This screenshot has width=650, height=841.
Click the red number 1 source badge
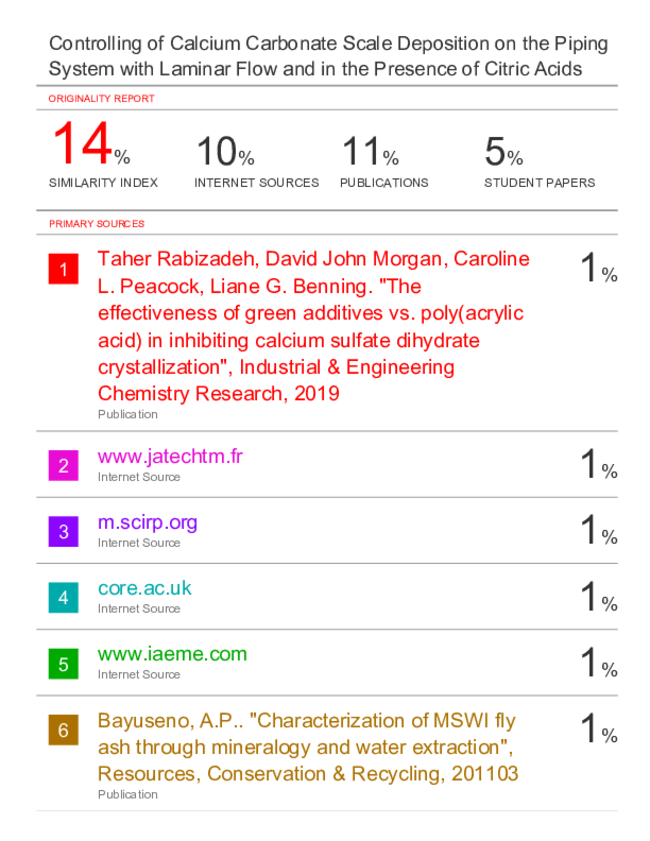tap(63, 269)
